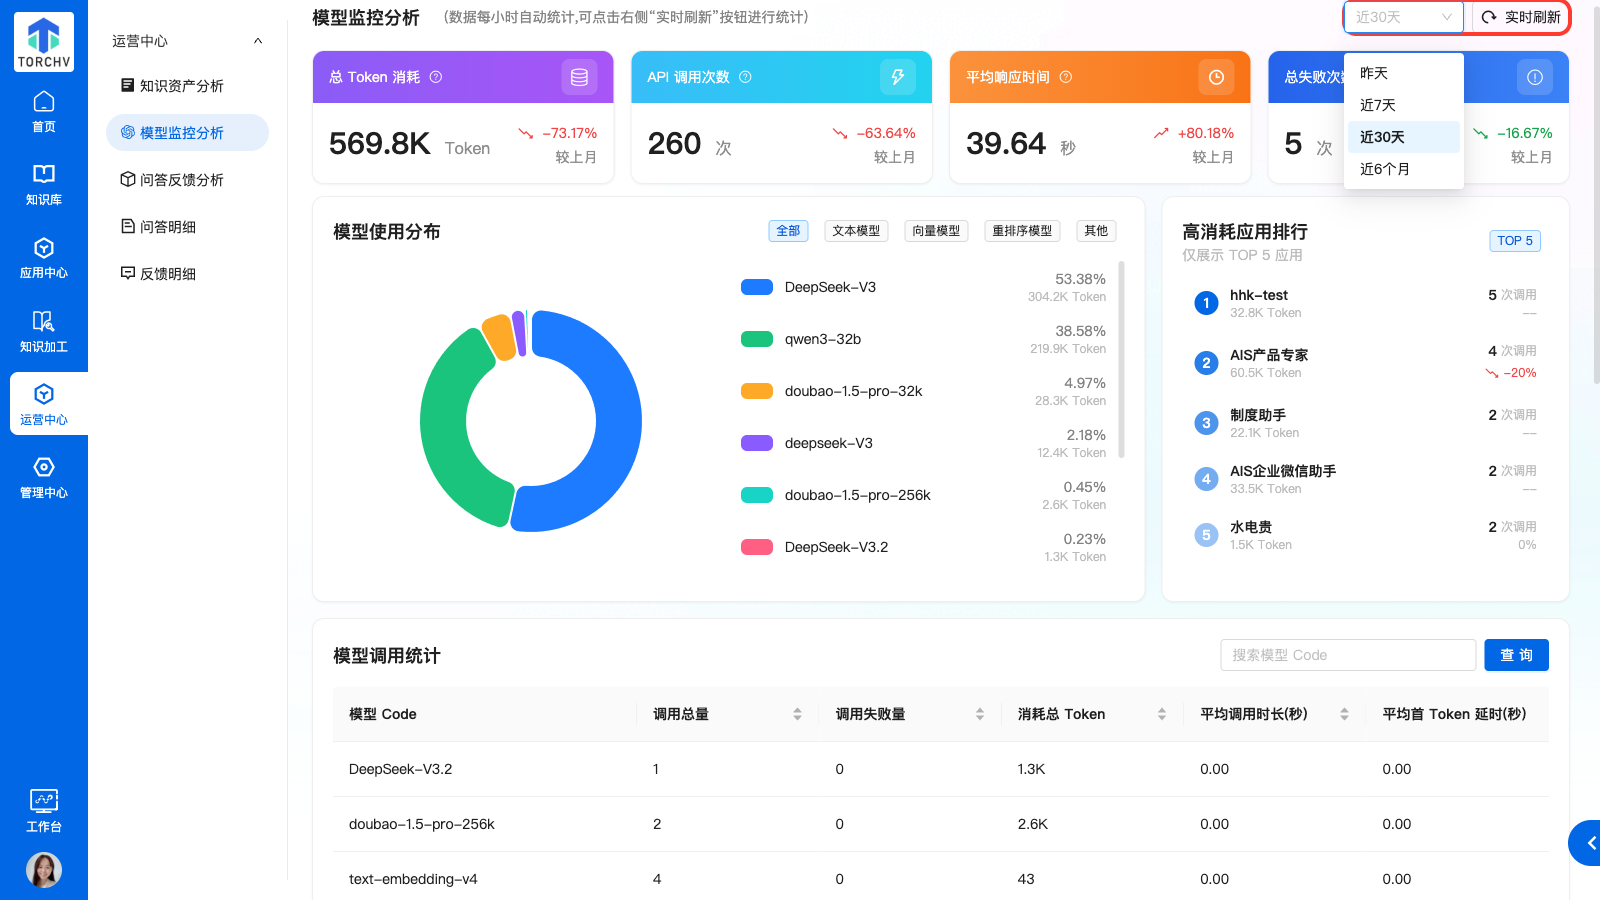The image size is (1600, 900).
Task: Open the 近30天 time range dropdown
Action: pyautogui.click(x=1403, y=17)
